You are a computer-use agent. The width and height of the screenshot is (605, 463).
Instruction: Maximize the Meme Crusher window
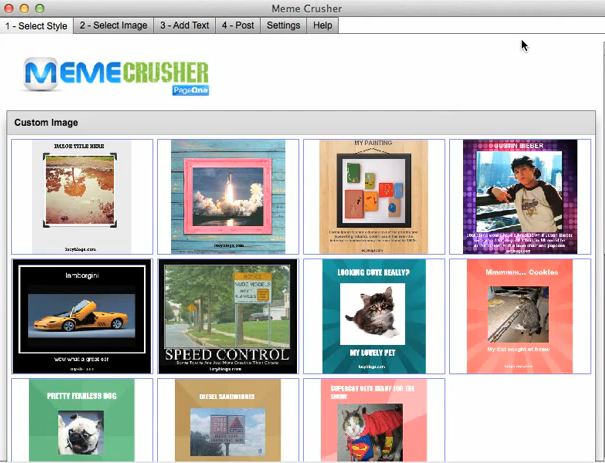(x=39, y=8)
